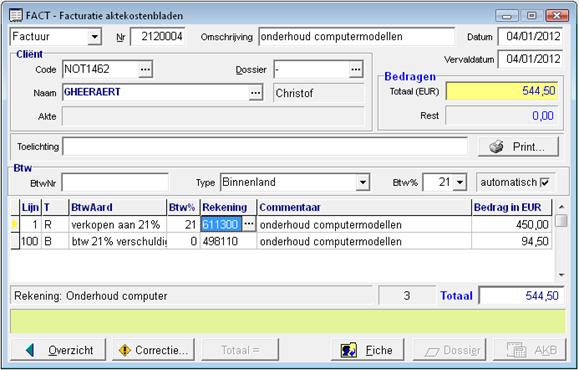This screenshot has height=370, width=579.
Task: Open the Rekening 611300 lookup ellipsis
Action: click(x=249, y=224)
